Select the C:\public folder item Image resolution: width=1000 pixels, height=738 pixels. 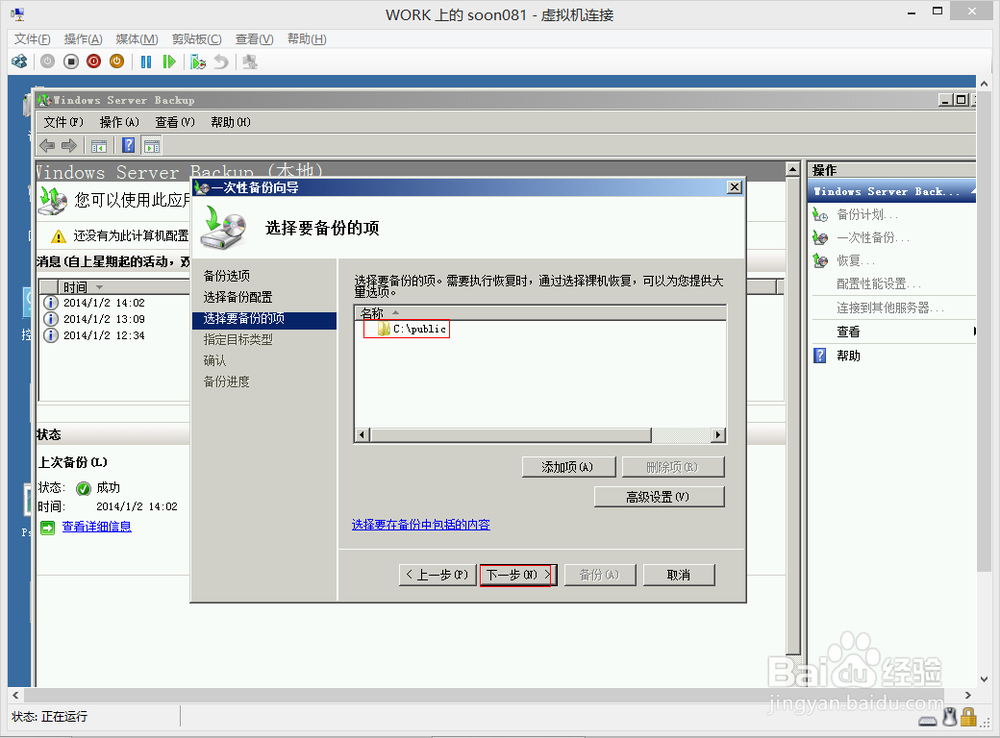412,328
